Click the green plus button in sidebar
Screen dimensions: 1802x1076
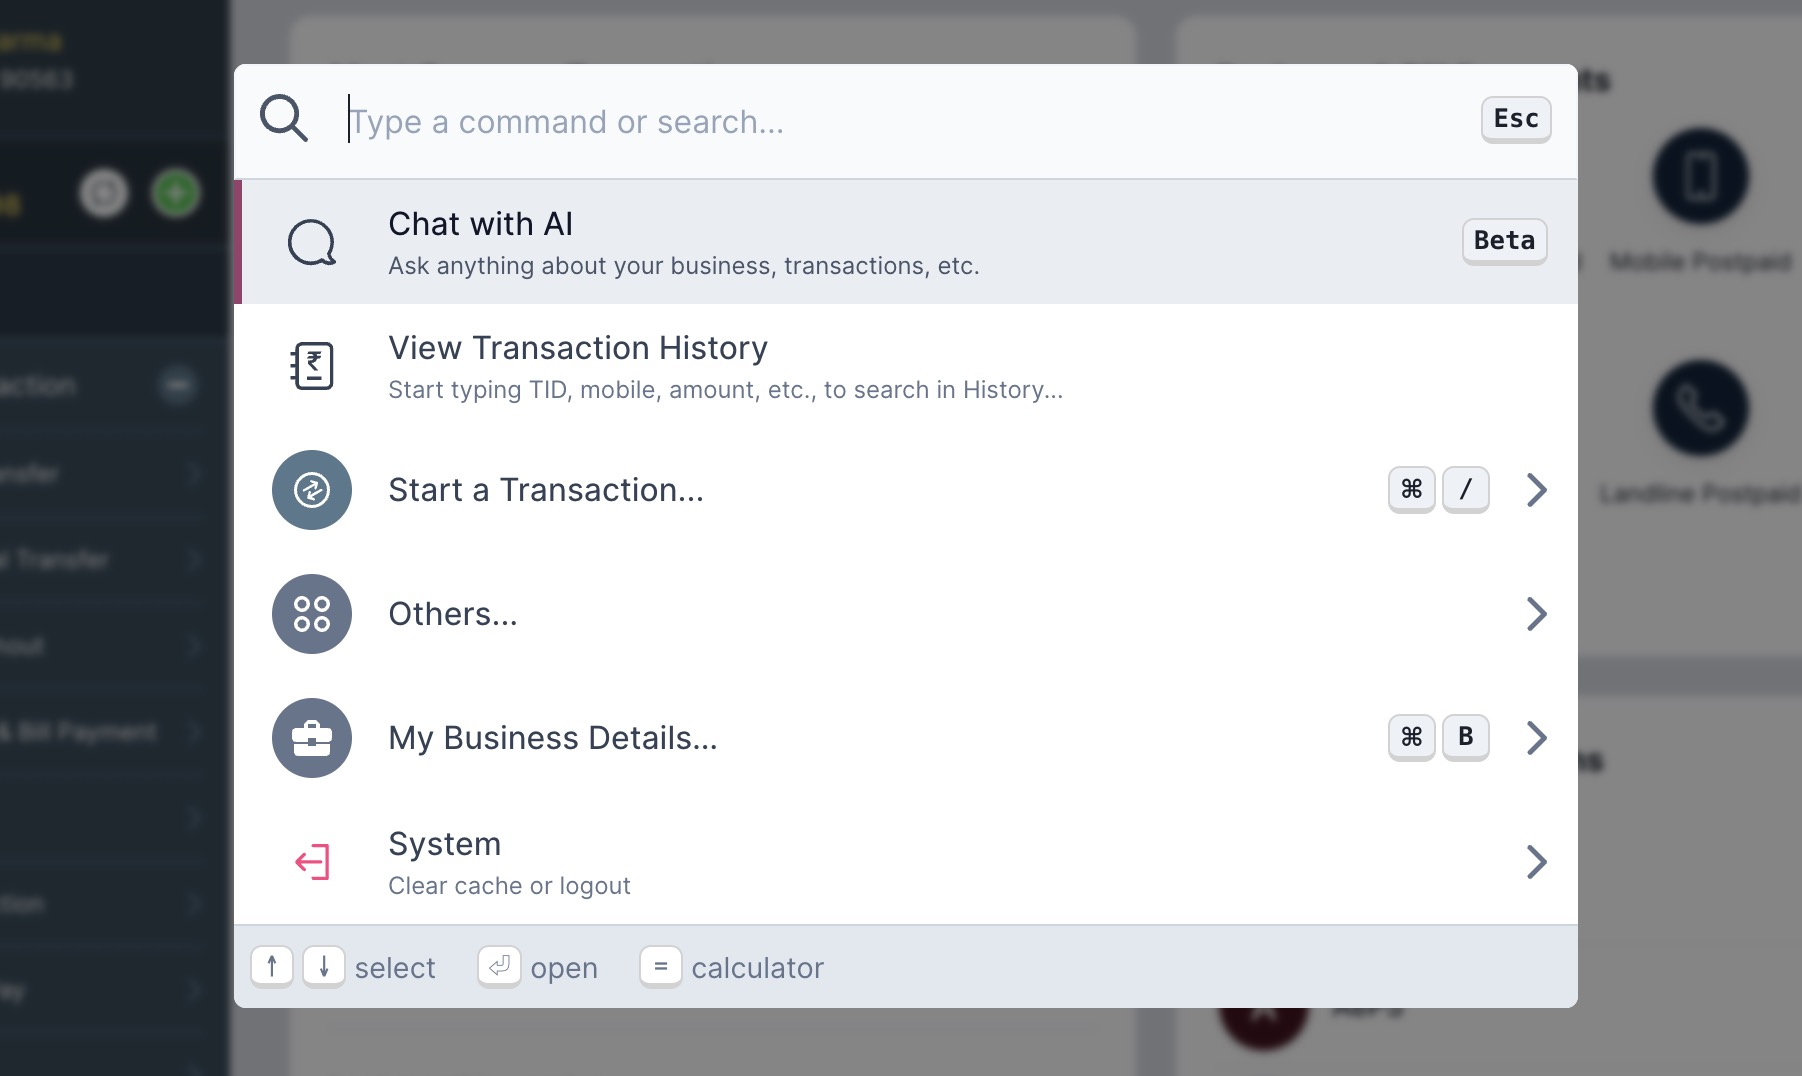(176, 193)
